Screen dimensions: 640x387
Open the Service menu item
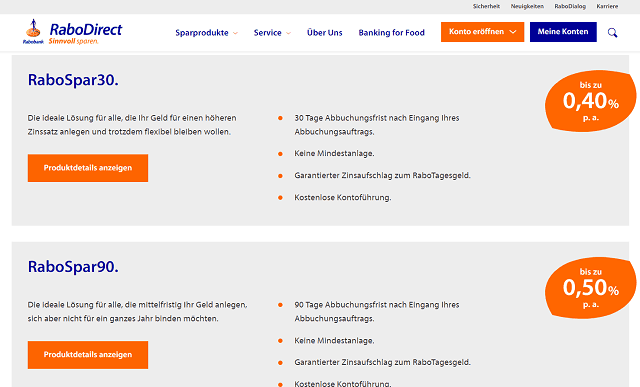click(267, 33)
